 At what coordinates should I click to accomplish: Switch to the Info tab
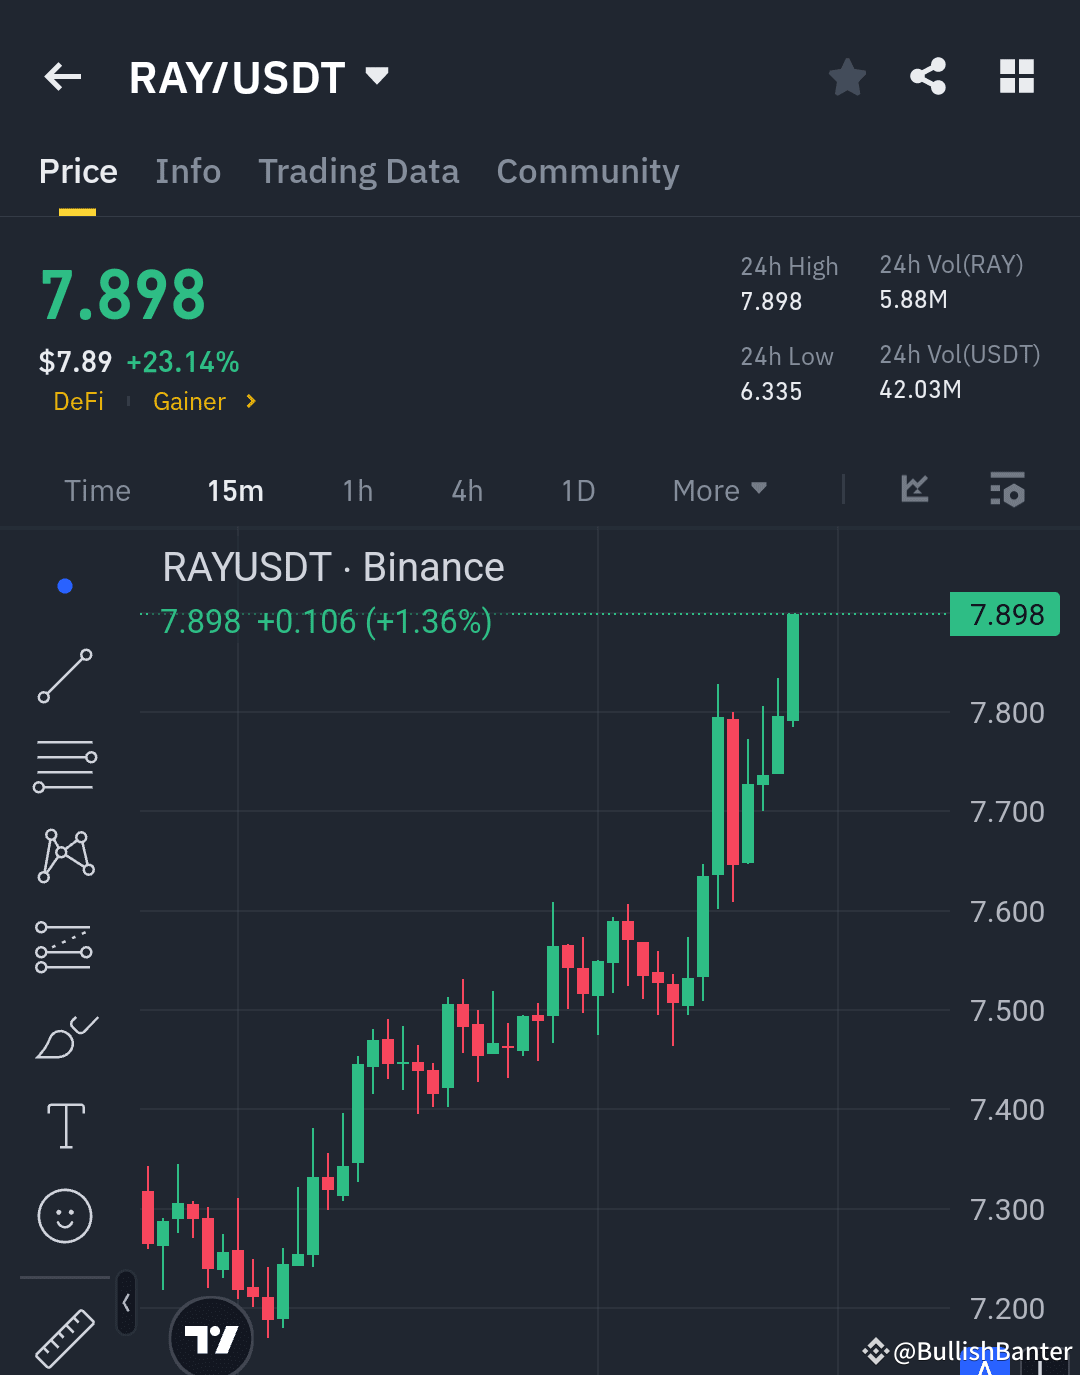188,171
